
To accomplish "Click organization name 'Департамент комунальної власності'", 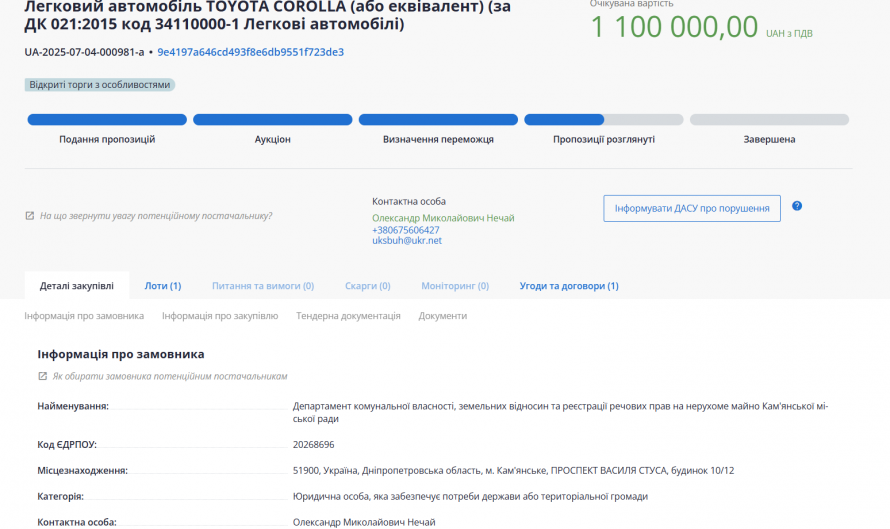I will [x=561, y=413].
